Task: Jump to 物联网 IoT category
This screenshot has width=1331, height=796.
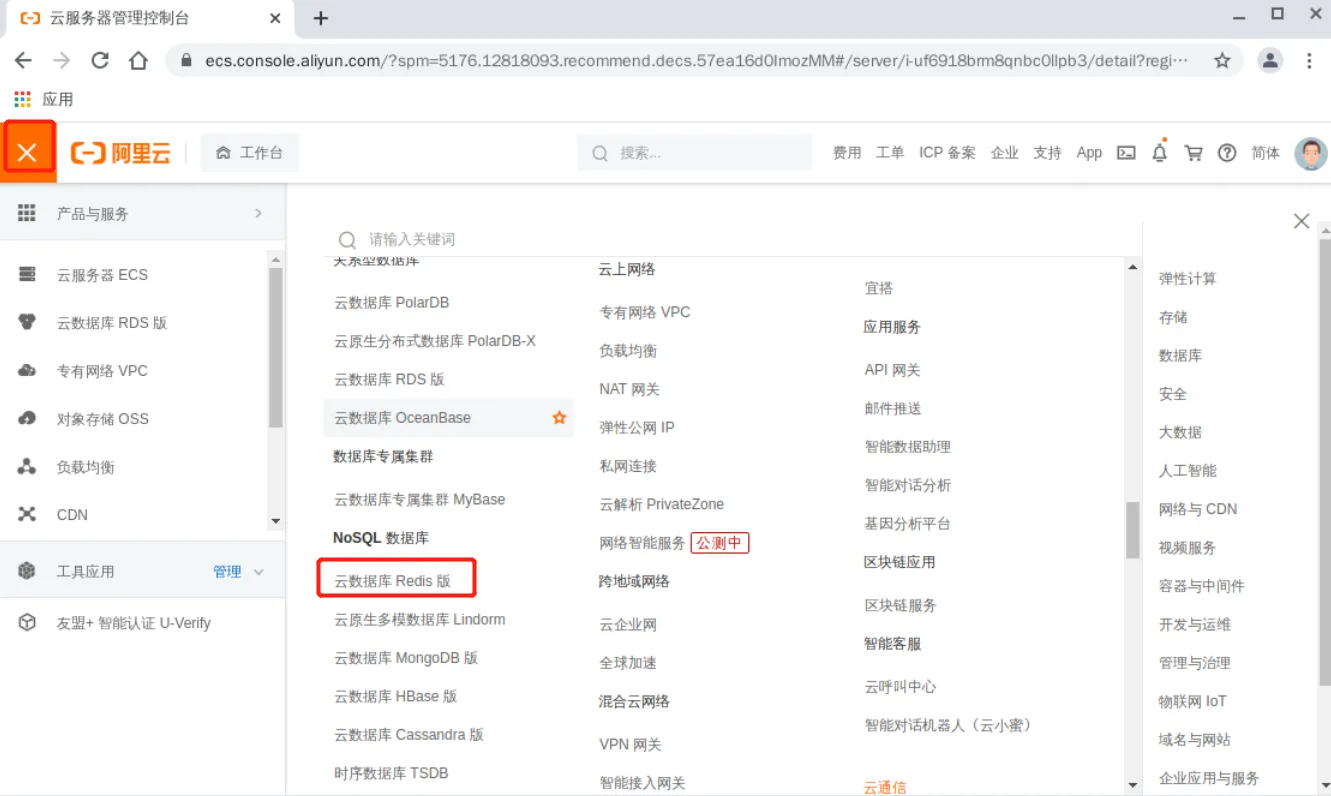Action: tap(1193, 702)
